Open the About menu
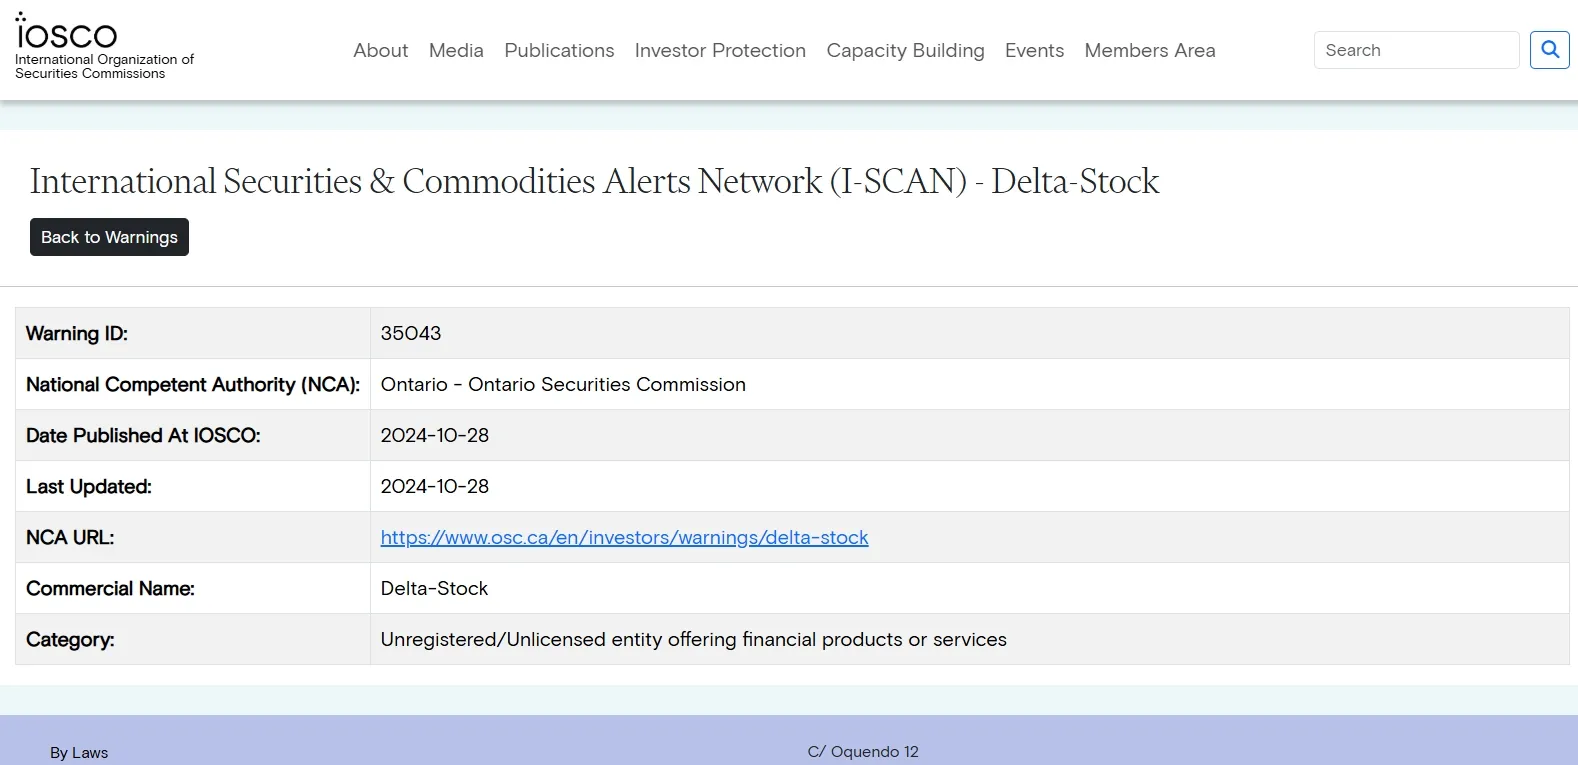The image size is (1578, 765). [x=381, y=50]
